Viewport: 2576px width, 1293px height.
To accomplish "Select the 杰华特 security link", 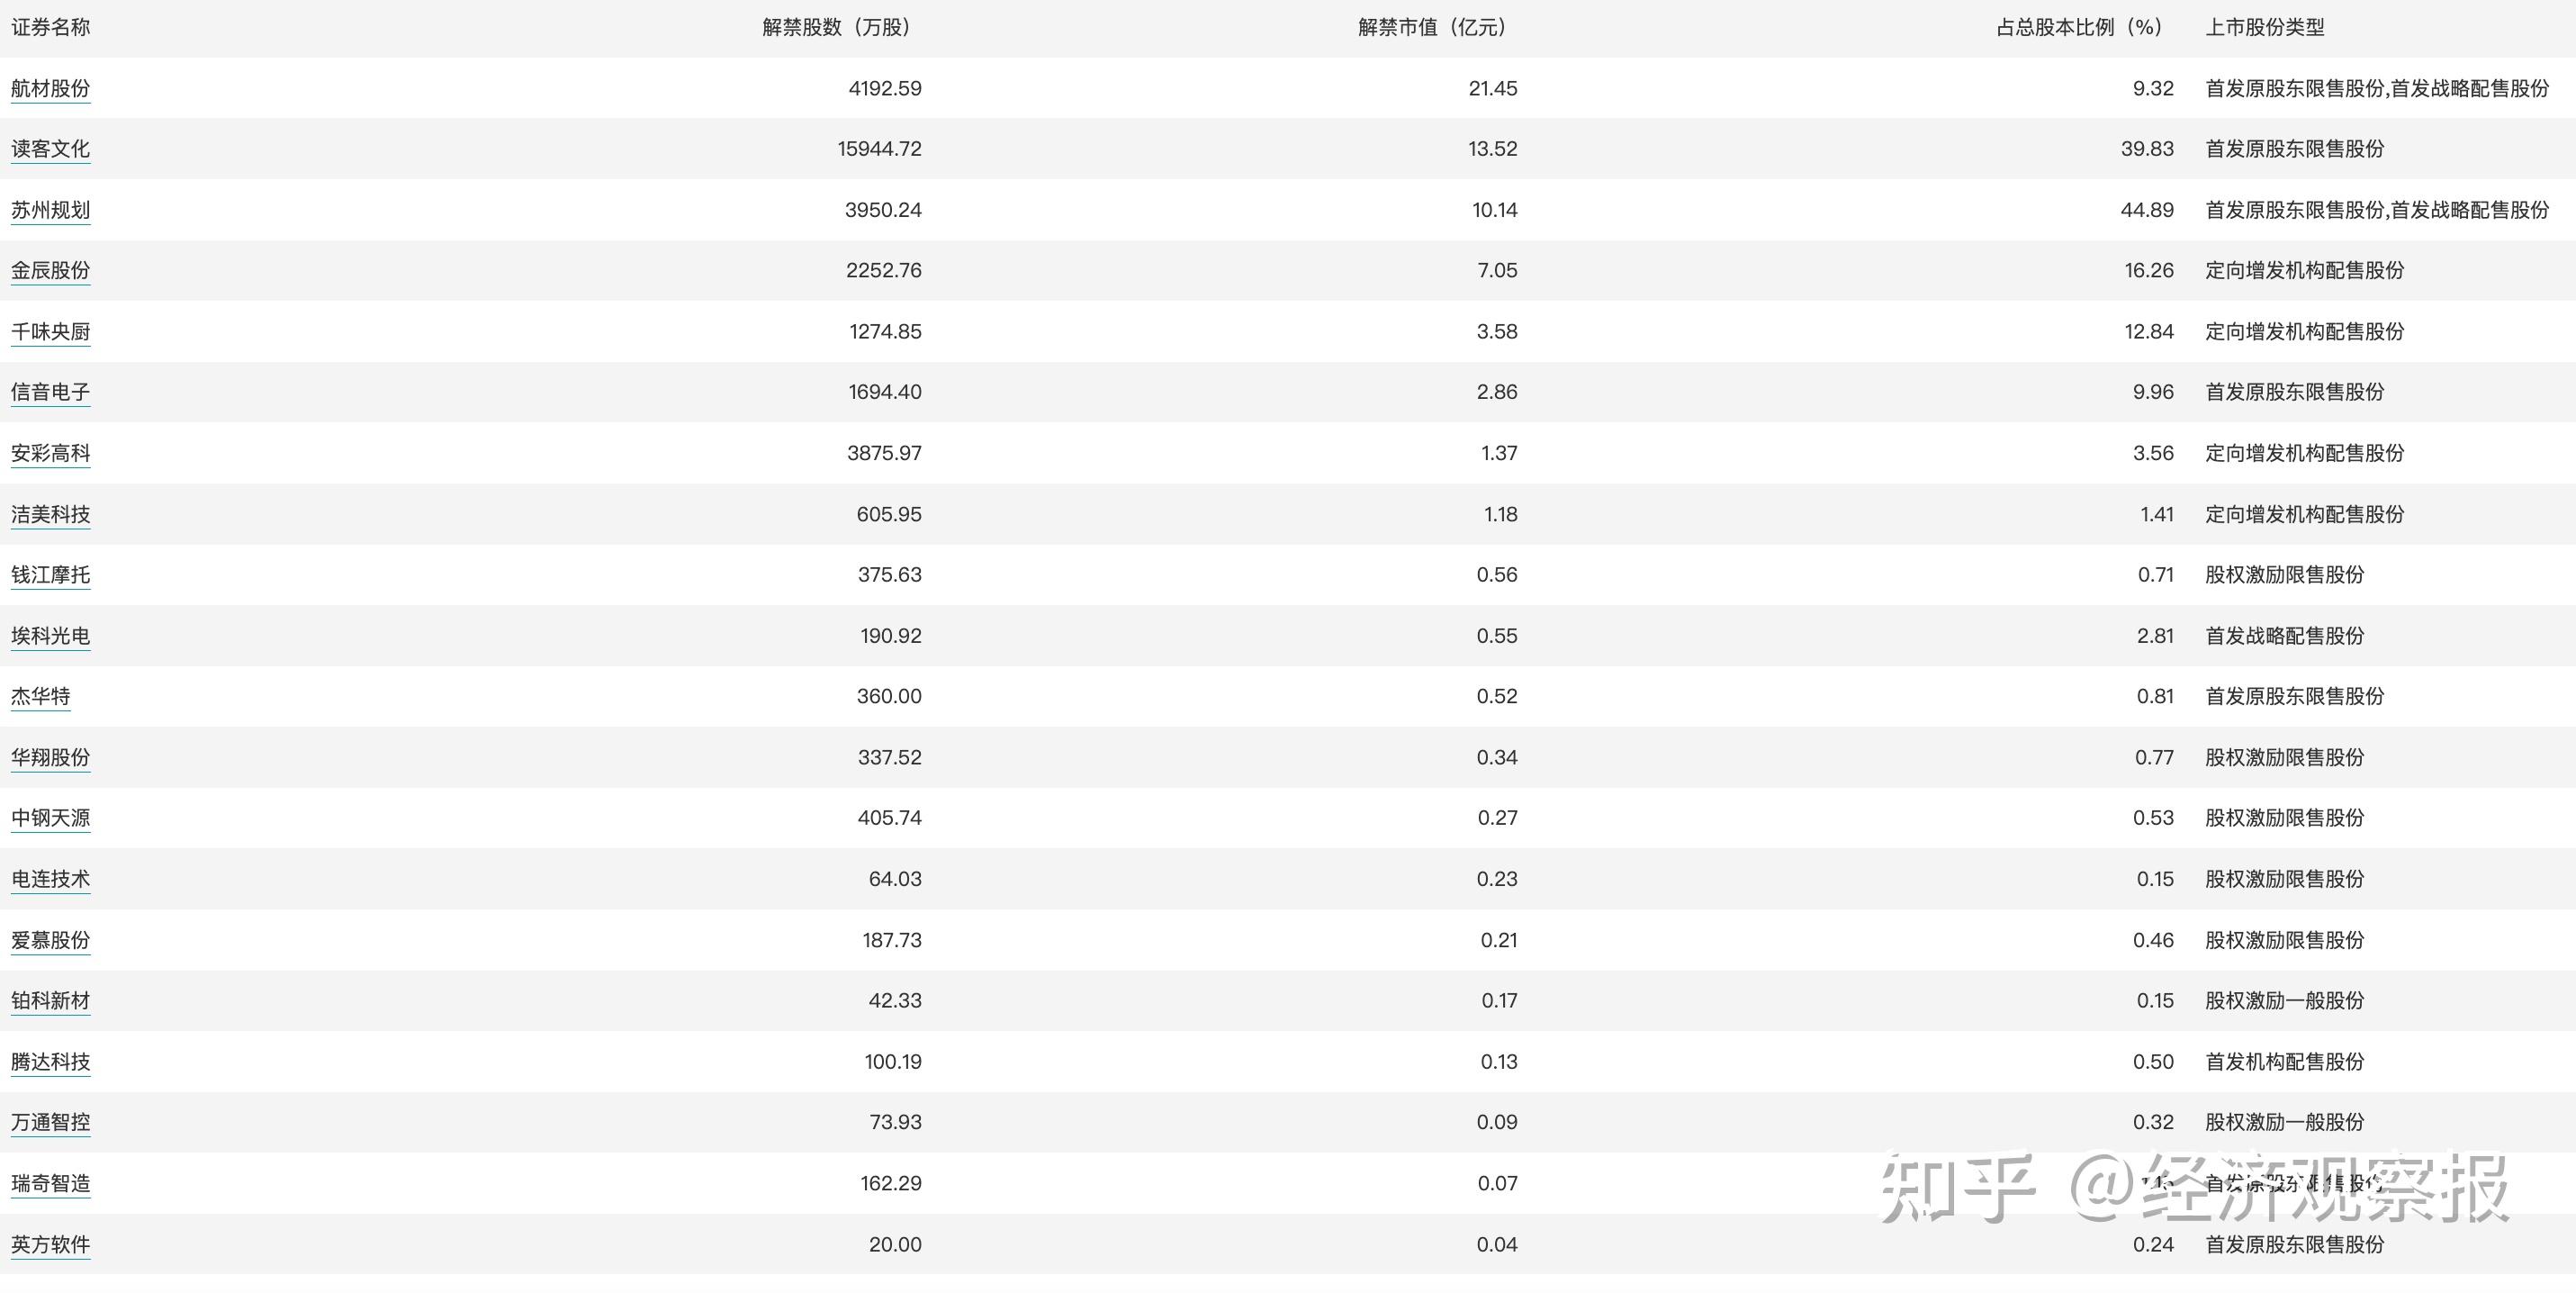I will (40, 696).
